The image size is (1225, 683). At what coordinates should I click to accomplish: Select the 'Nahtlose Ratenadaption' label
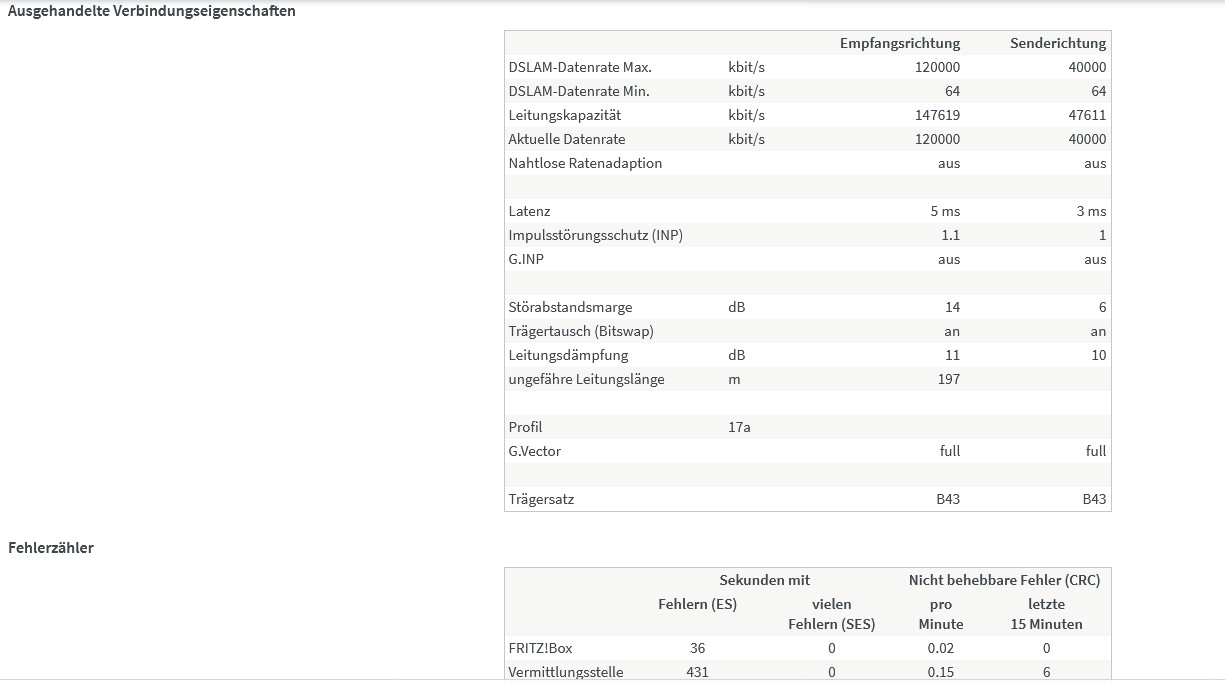585,163
